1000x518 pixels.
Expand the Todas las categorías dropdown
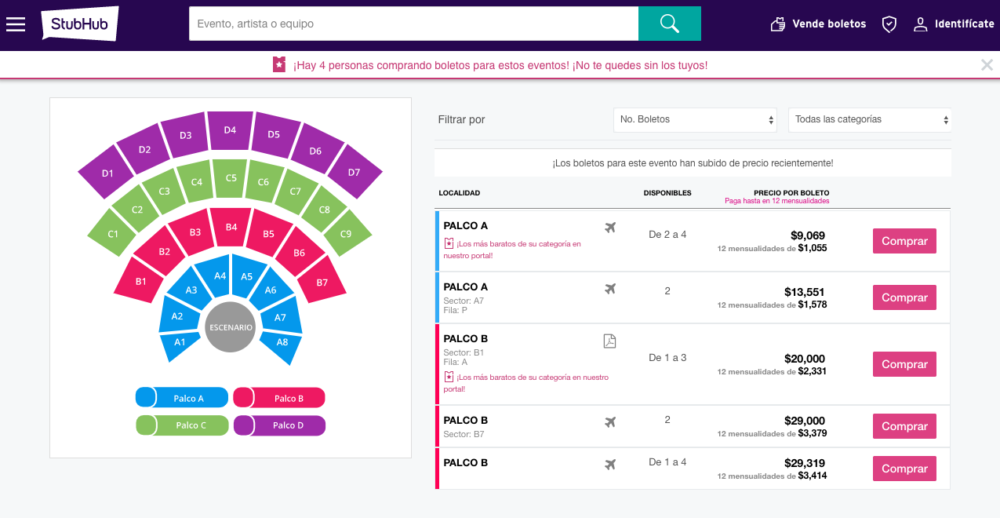point(870,119)
